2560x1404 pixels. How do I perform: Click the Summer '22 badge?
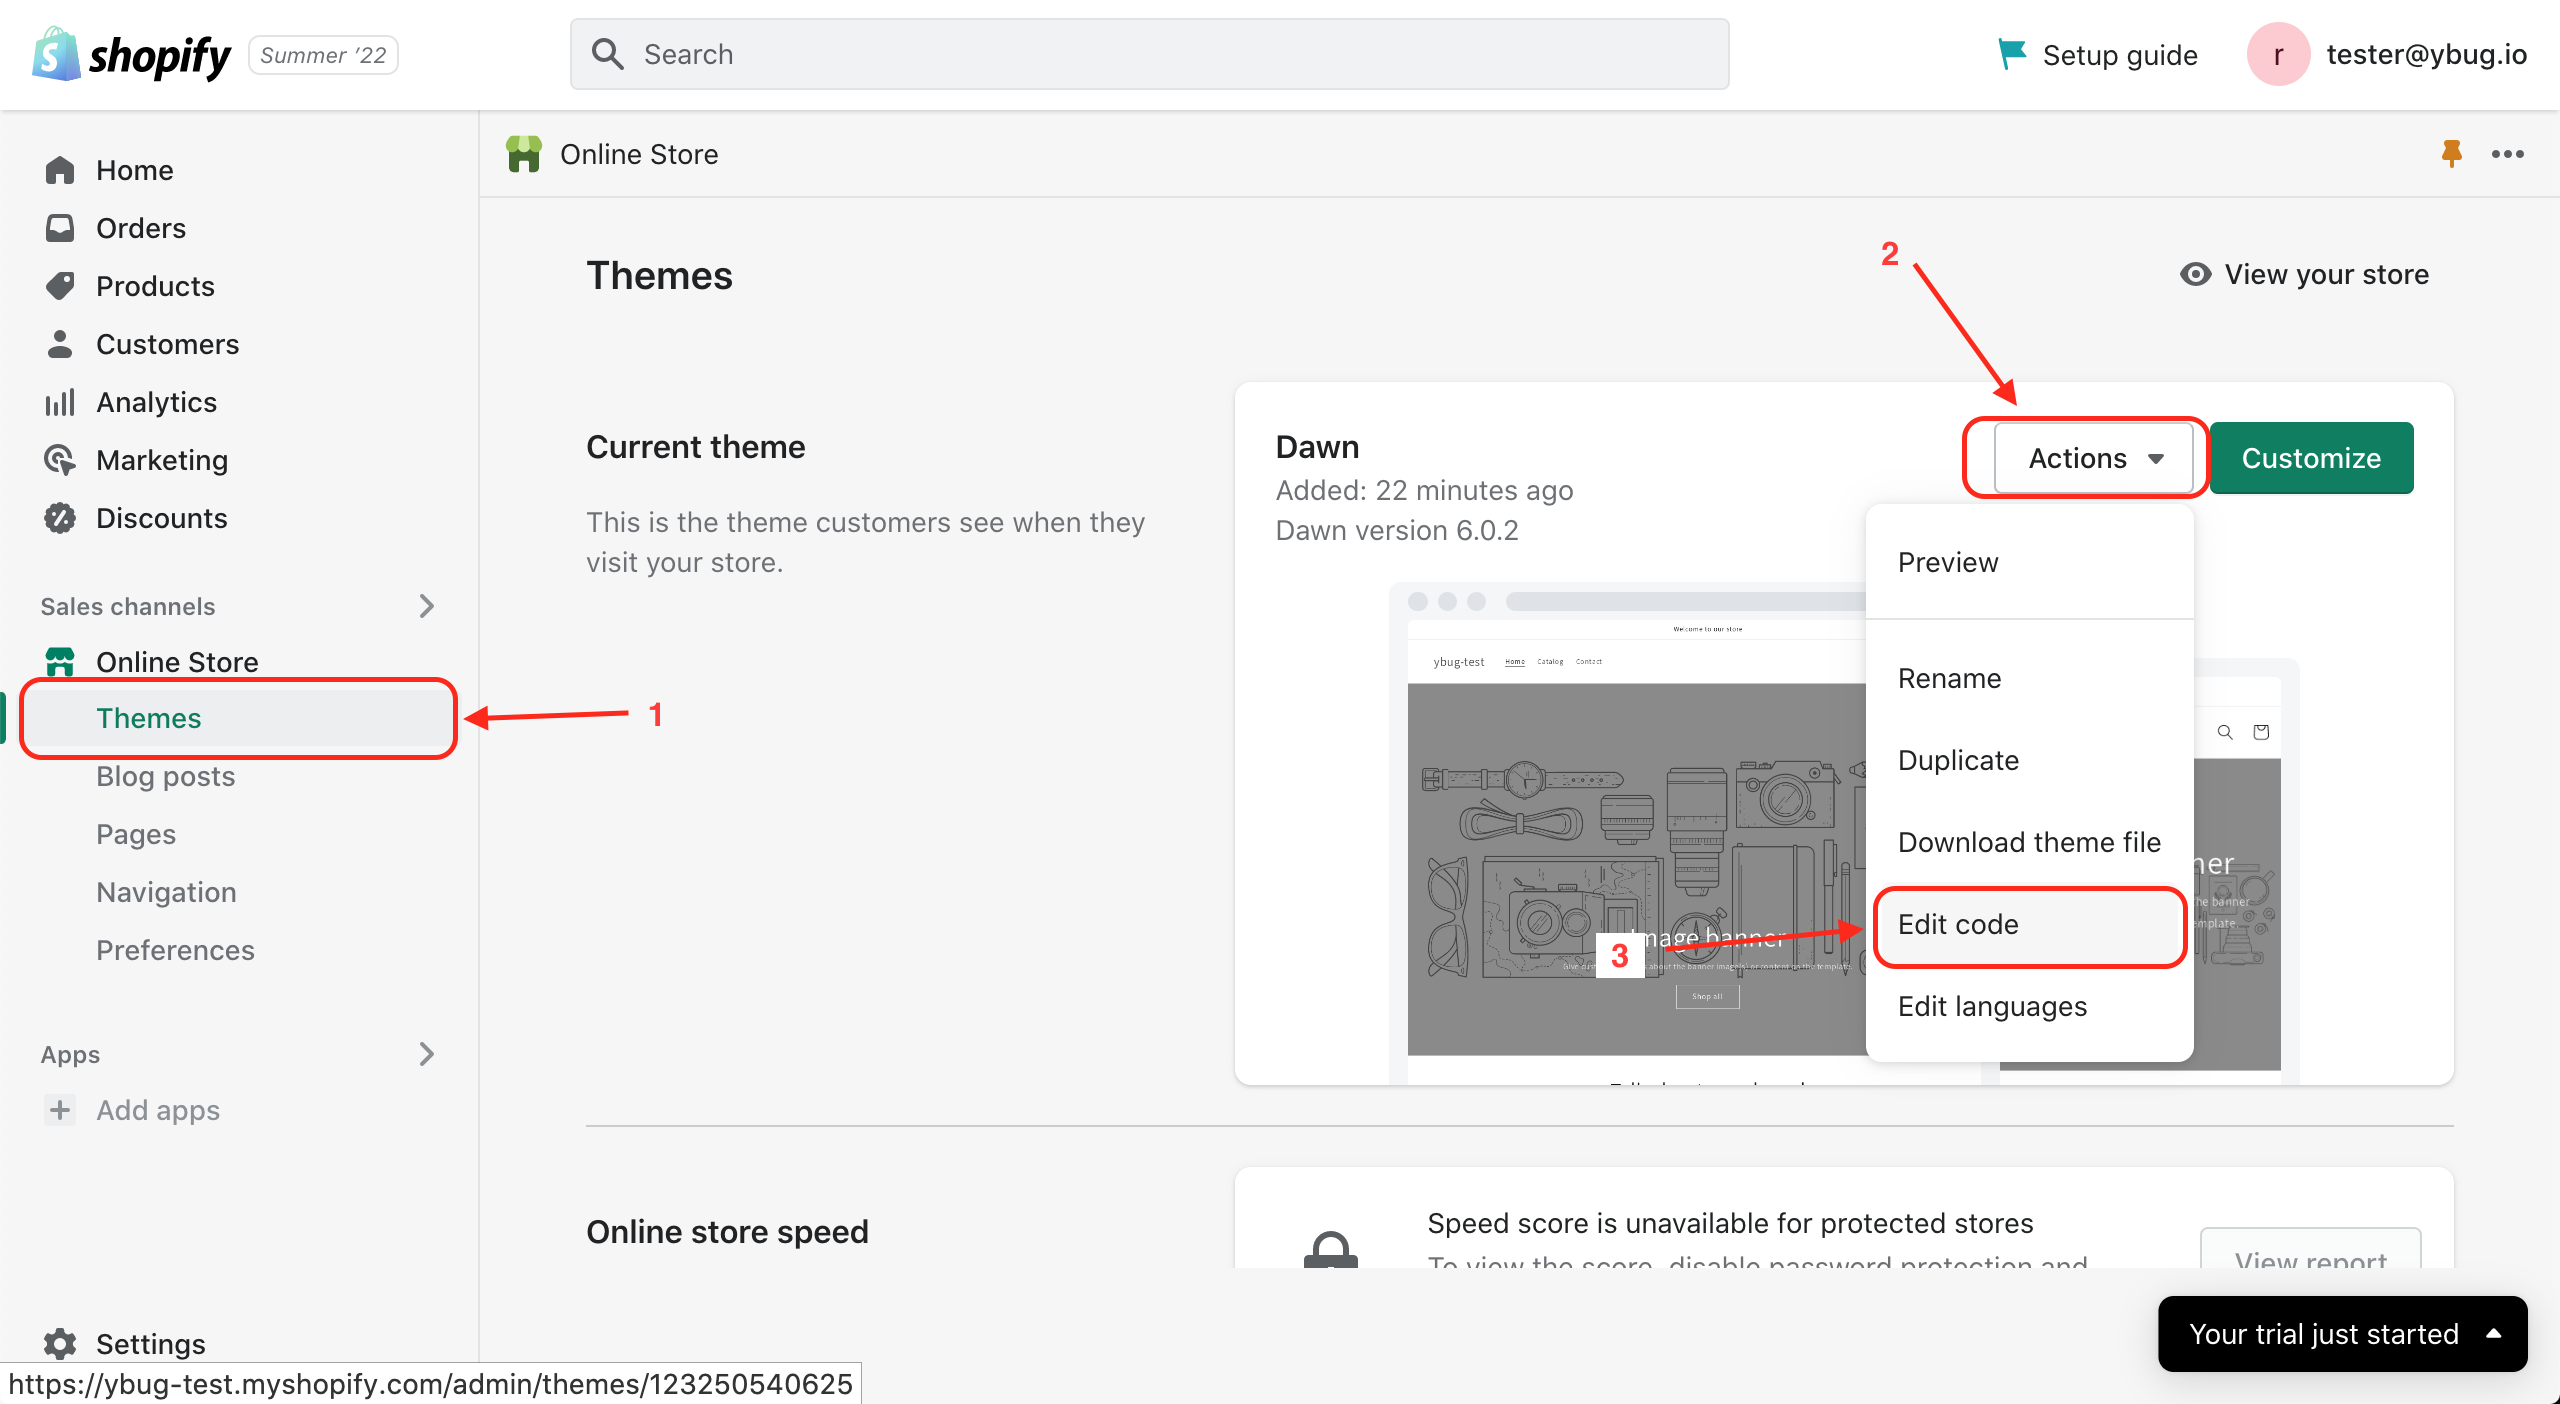coord(323,55)
